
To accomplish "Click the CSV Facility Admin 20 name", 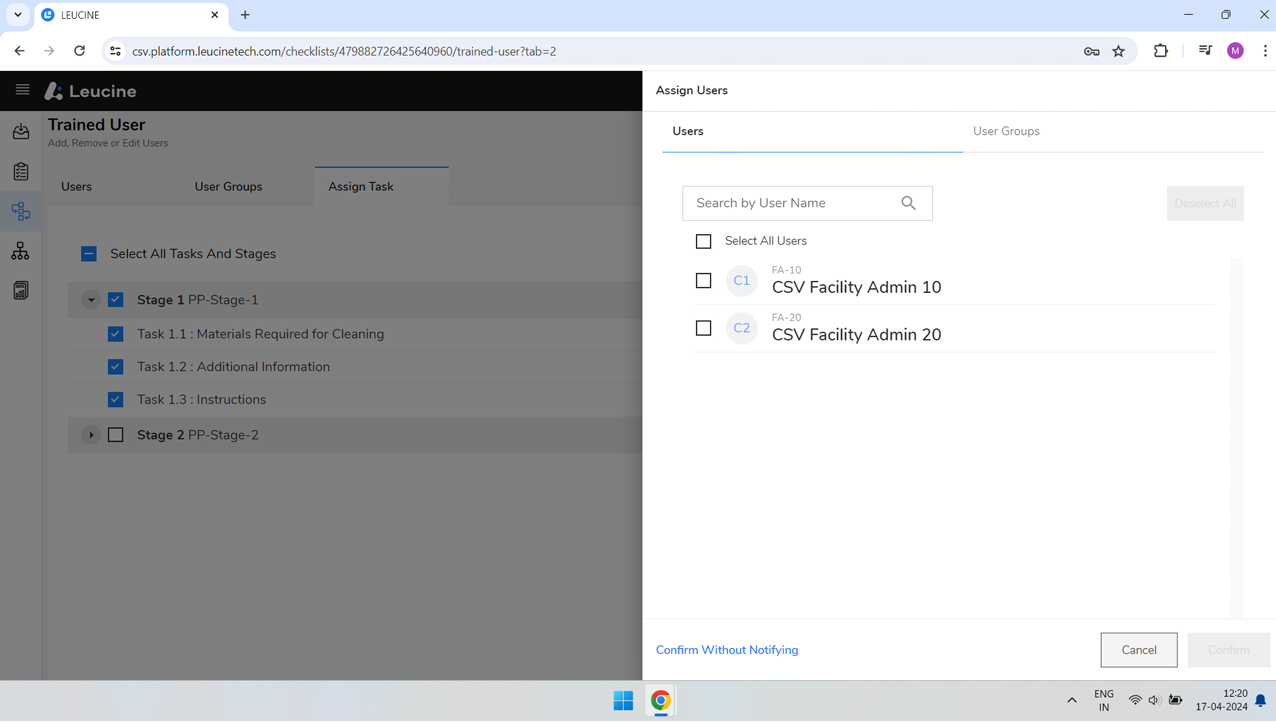I will coord(856,335).
